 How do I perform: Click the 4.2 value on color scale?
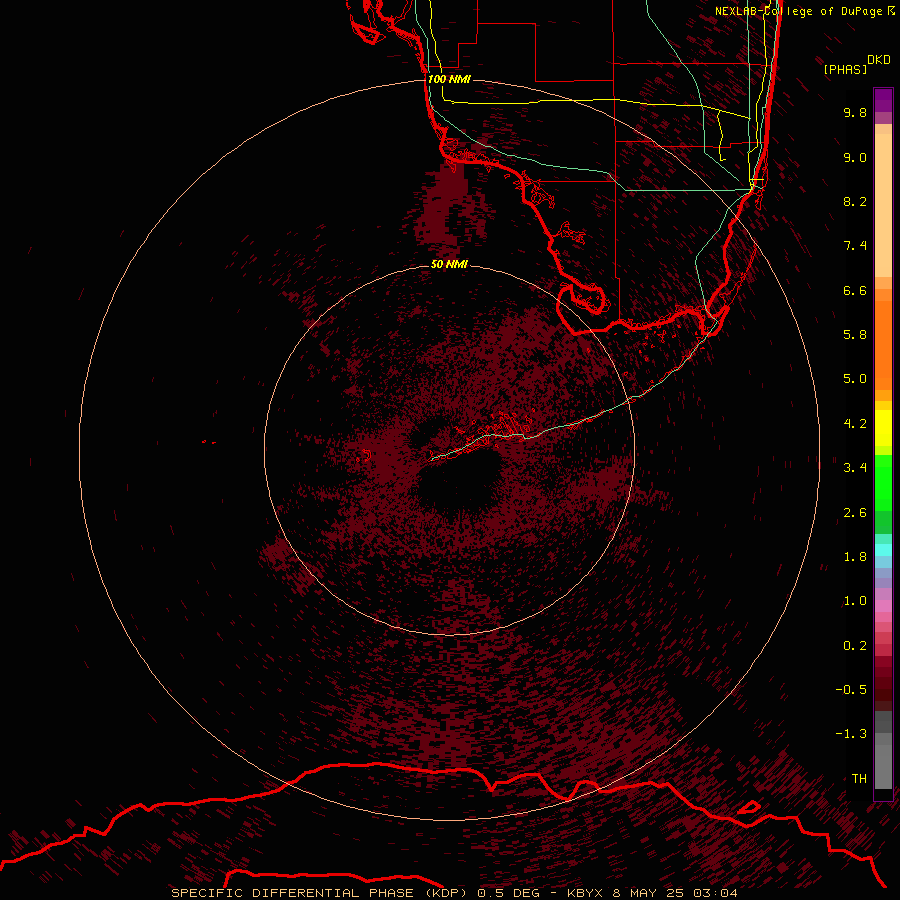click(855, 424)
